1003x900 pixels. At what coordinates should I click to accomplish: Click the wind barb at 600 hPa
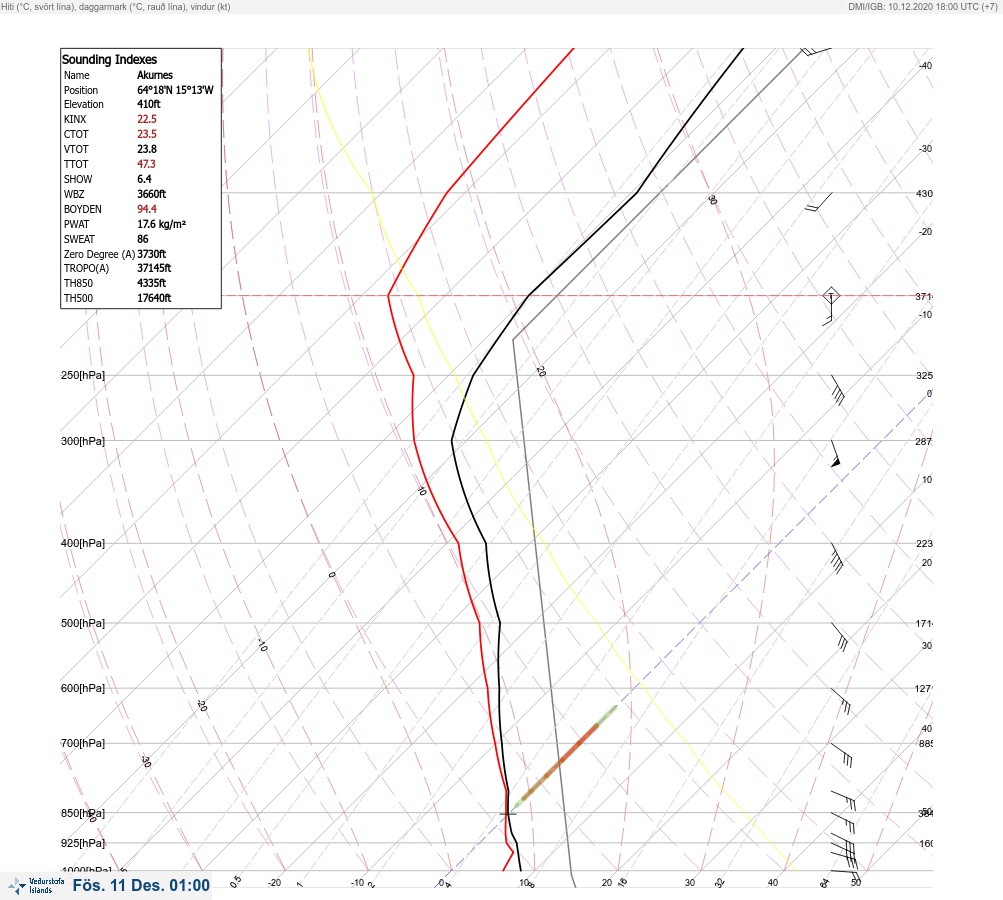coord(841,701)
